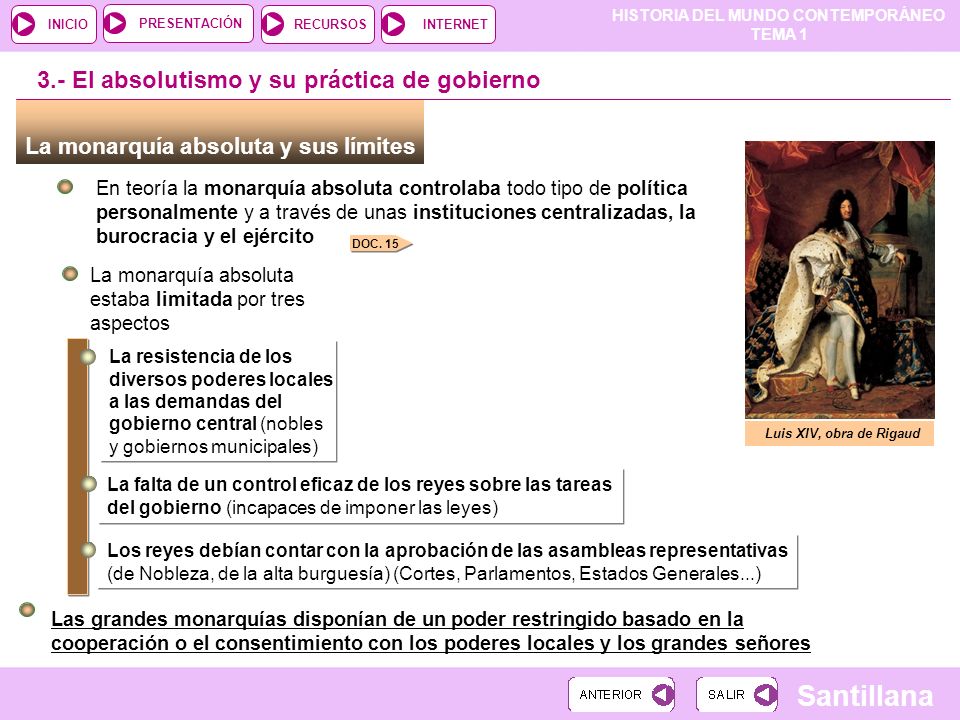Click the heading 'La monarquía absoluta y sus límites'

220,146
